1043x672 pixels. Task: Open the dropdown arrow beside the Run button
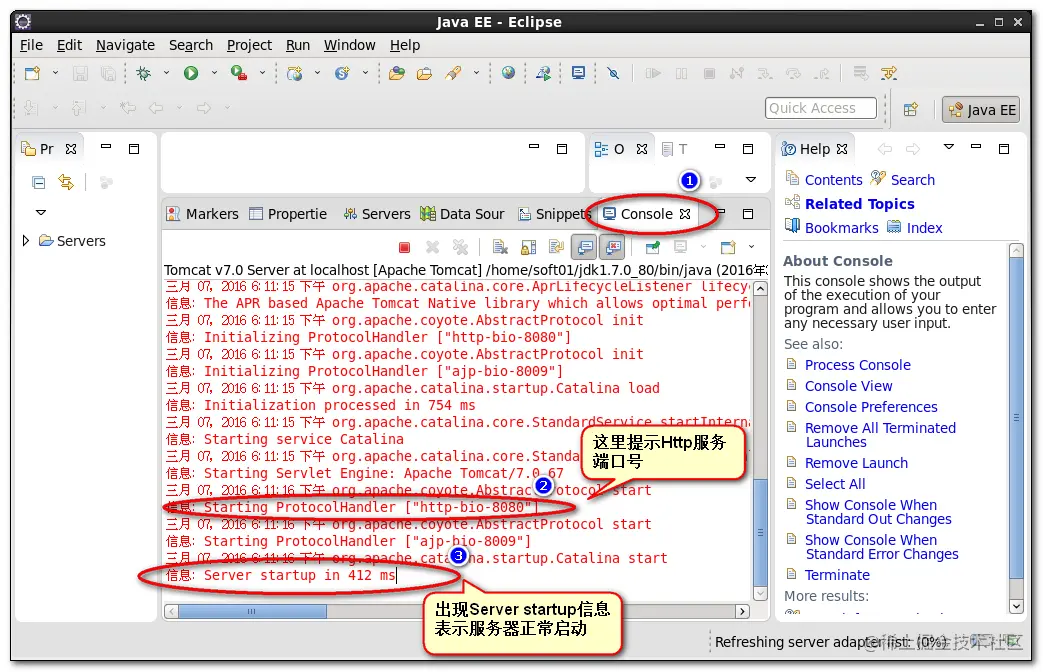point(214,73)
